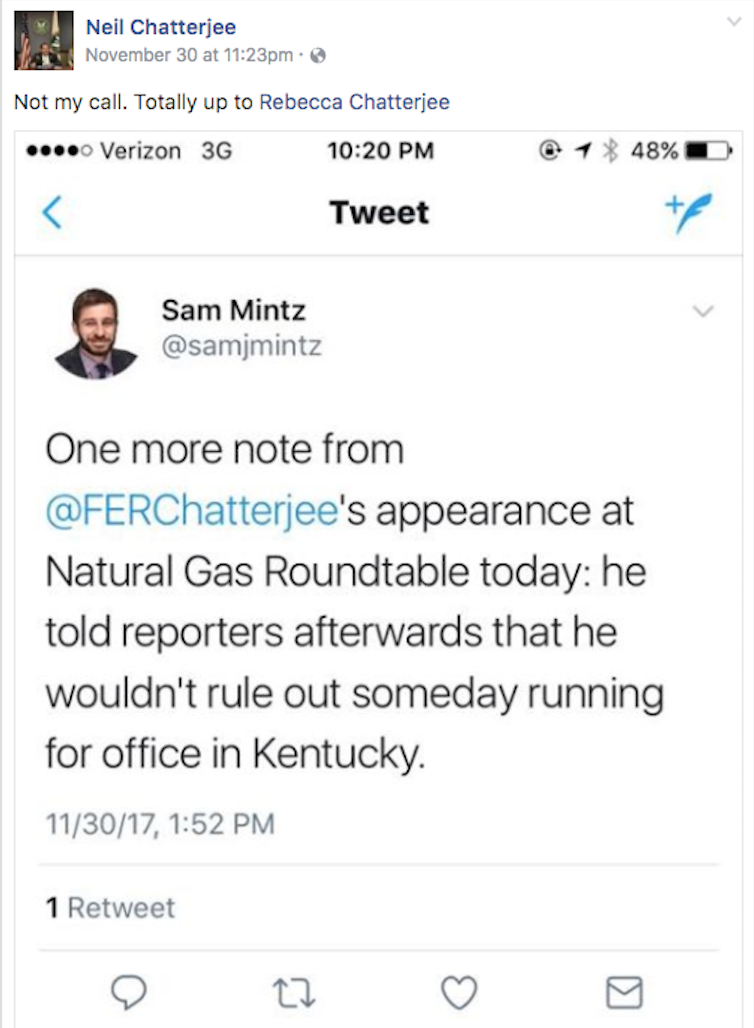The image size is (754, 1028).
Task: Click the Rebecca Chatterjee tagged link
Action: click(354, 102)
